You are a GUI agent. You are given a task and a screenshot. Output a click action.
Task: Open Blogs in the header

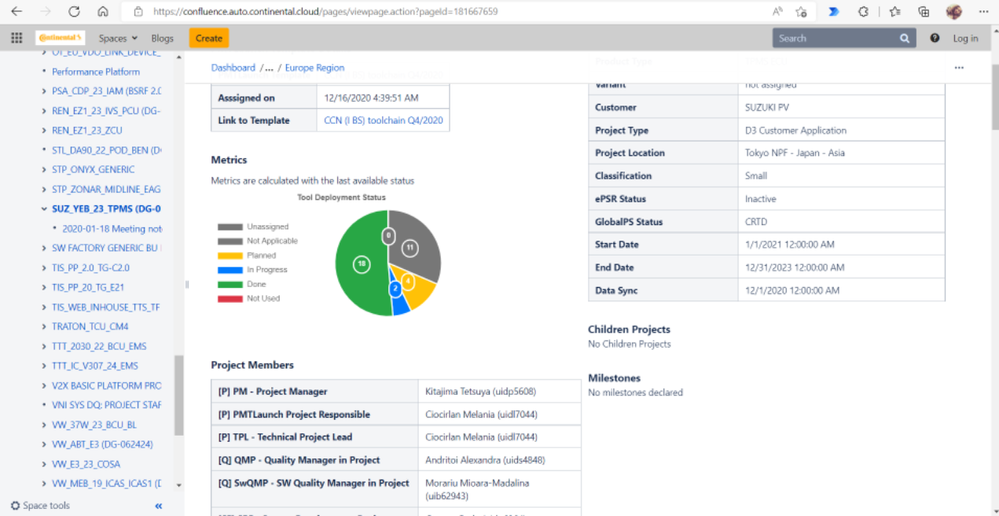click(x=162, y=38)
